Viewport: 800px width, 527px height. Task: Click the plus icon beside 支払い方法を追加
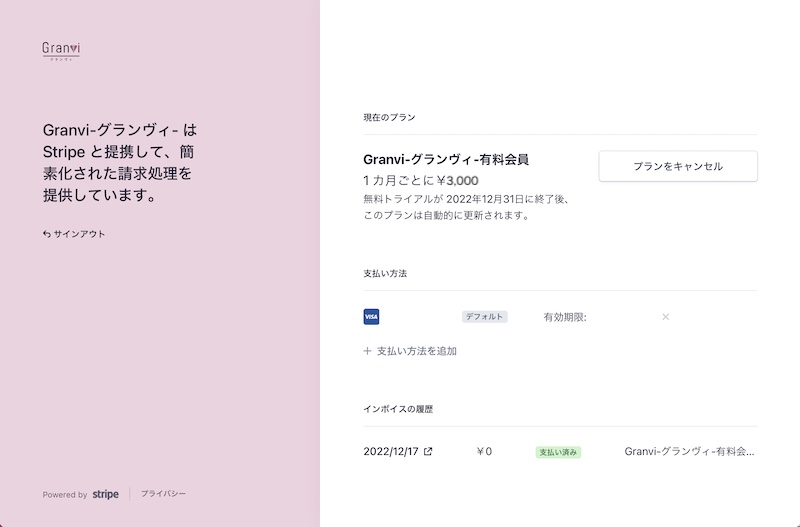pos(367,351)
